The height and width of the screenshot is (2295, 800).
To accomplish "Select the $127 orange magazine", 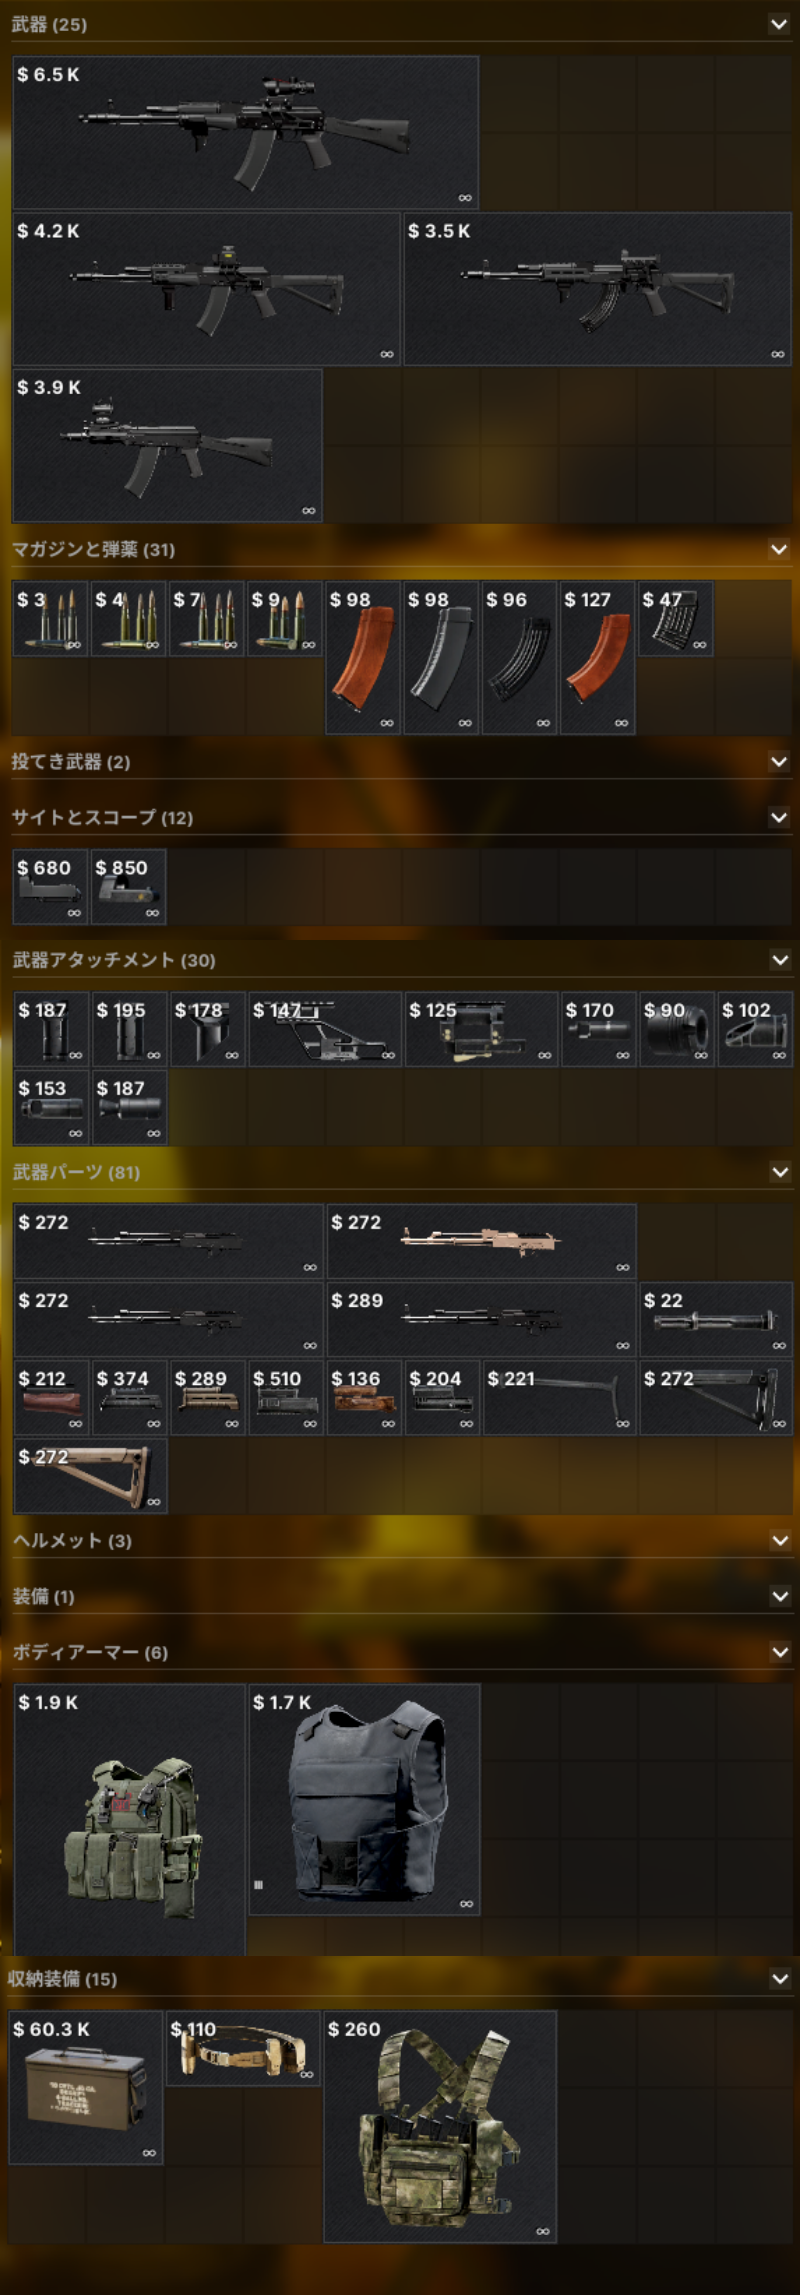I will click(597, 657).
